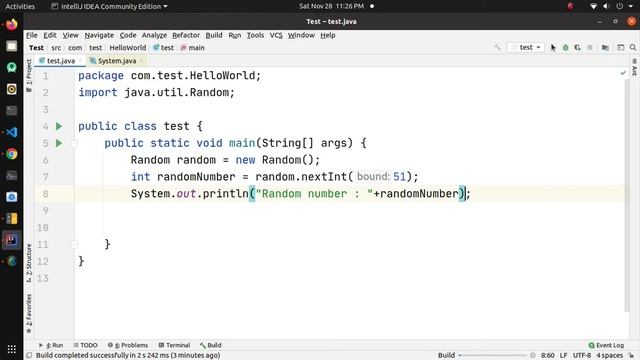
Task: Click the Test project breadcrumb
Action: pyautogui.click(x=36, y=48)
